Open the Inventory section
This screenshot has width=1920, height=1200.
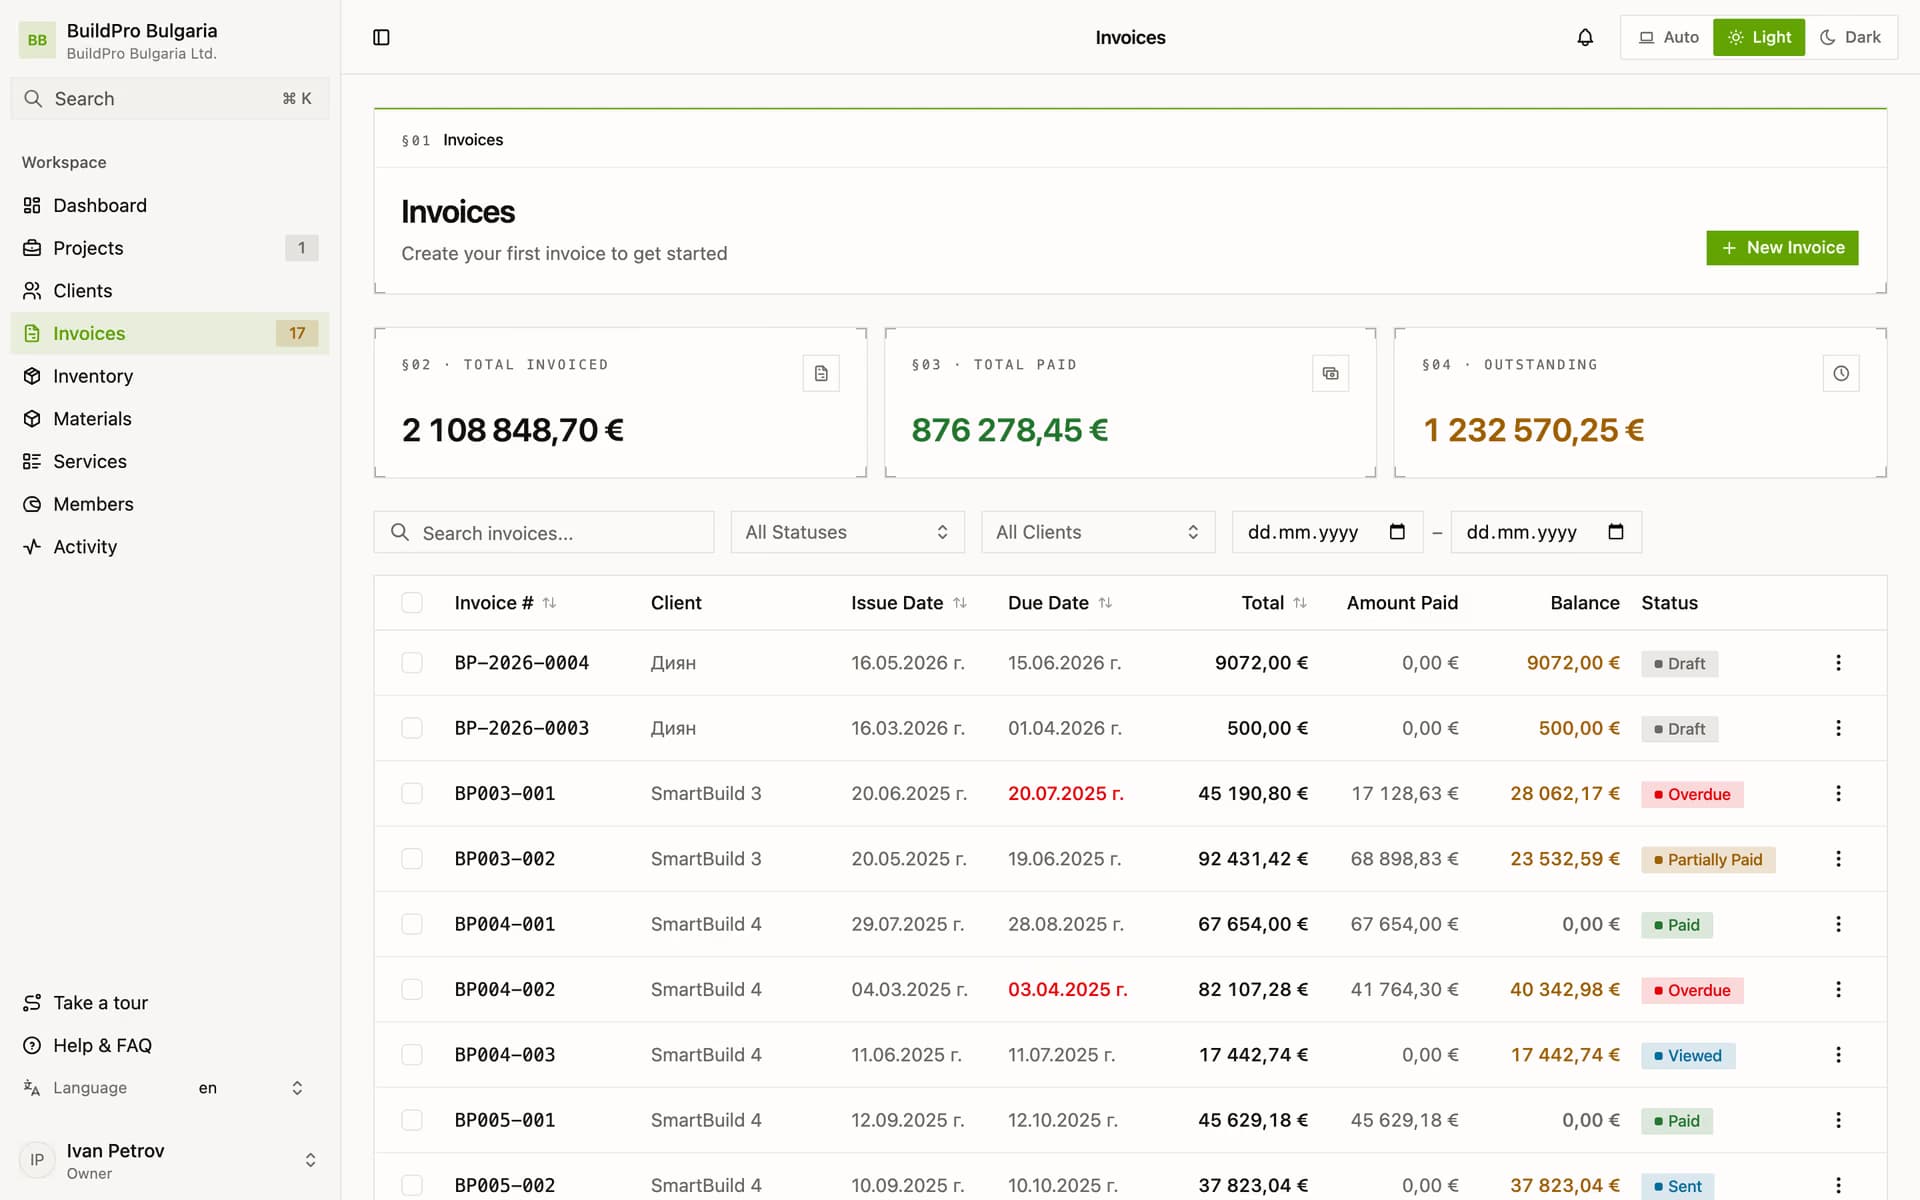[x=170, y=376]
